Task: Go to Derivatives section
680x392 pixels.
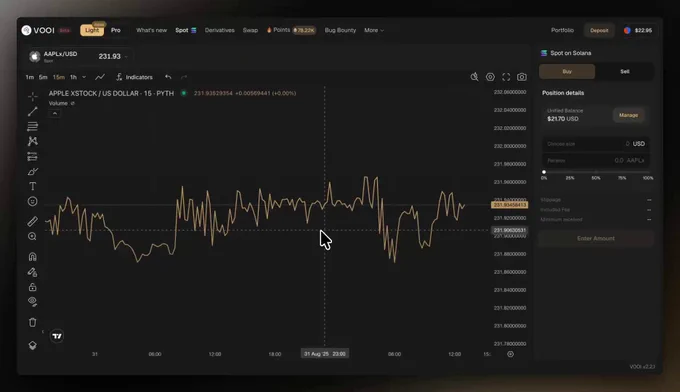Action: (219, 30)
